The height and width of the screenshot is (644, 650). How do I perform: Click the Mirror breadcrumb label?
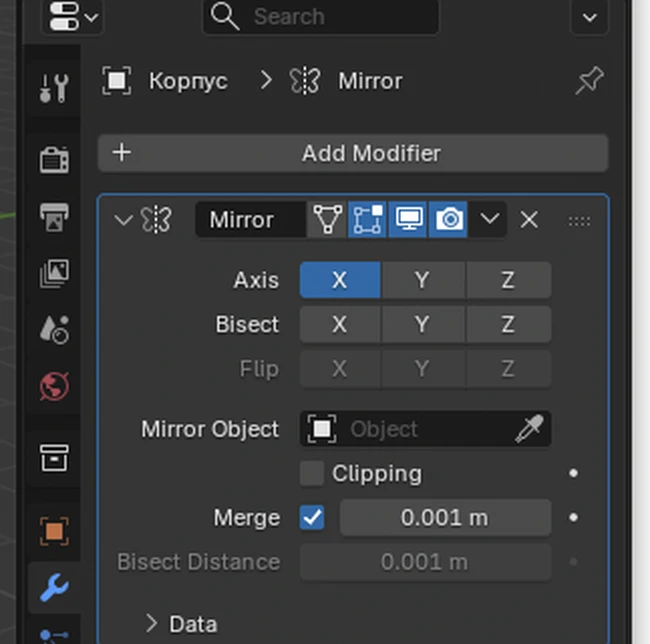[x=370, y=81]
